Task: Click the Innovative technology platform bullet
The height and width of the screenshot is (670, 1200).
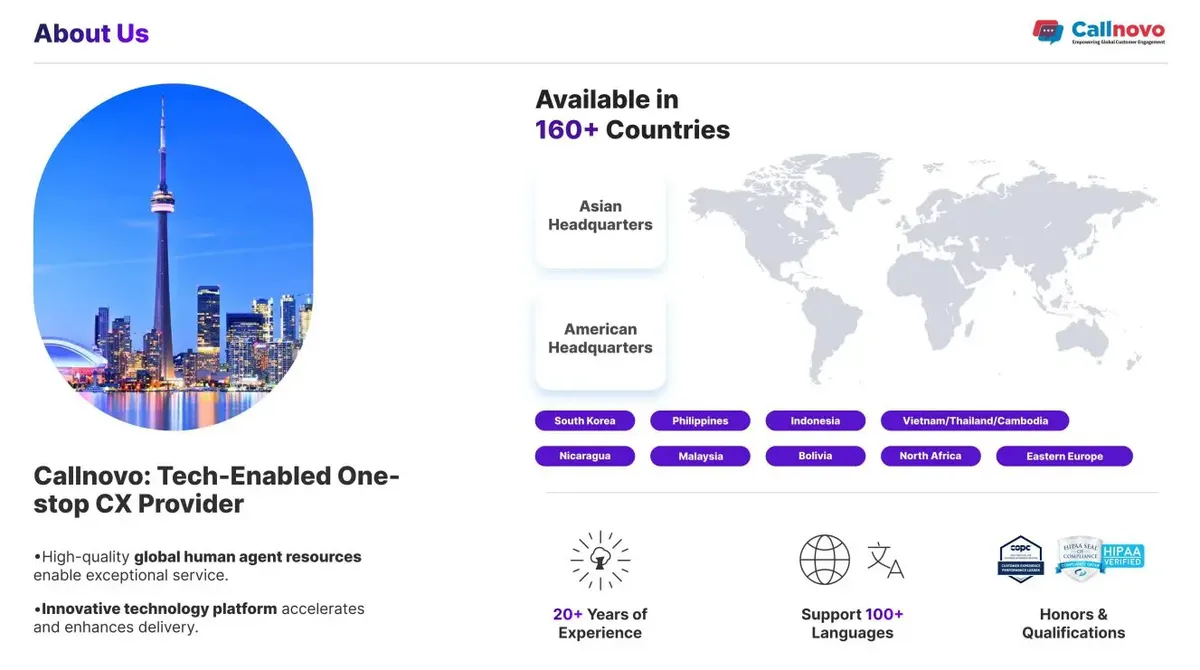Action: (x=199, y=618)
